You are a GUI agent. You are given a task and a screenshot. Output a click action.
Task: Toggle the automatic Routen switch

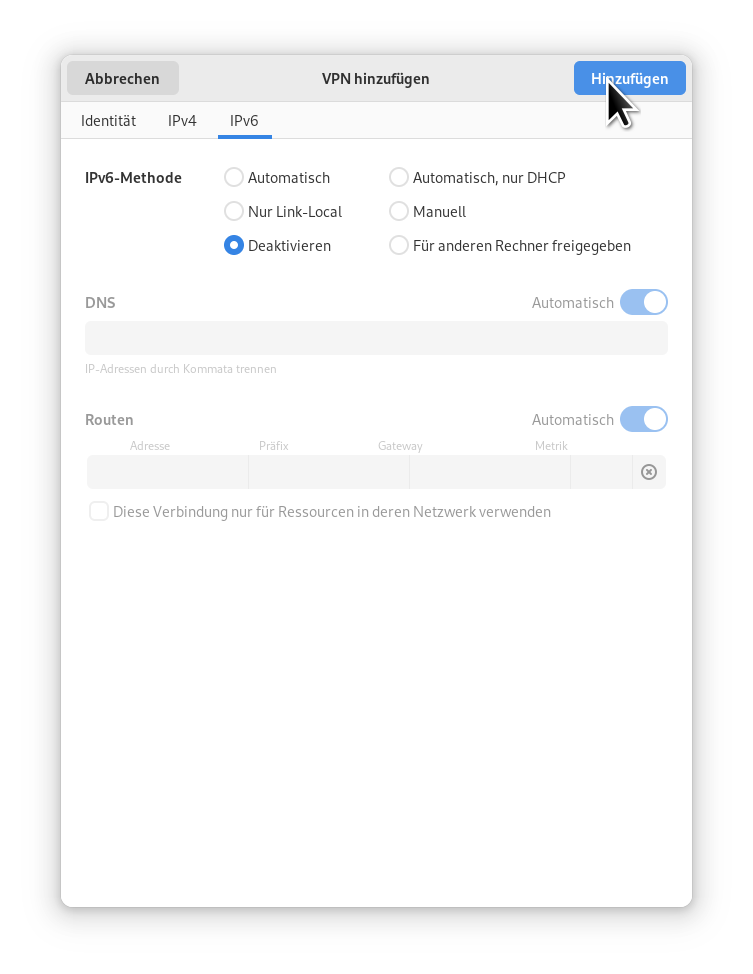[x=644, y=419]
